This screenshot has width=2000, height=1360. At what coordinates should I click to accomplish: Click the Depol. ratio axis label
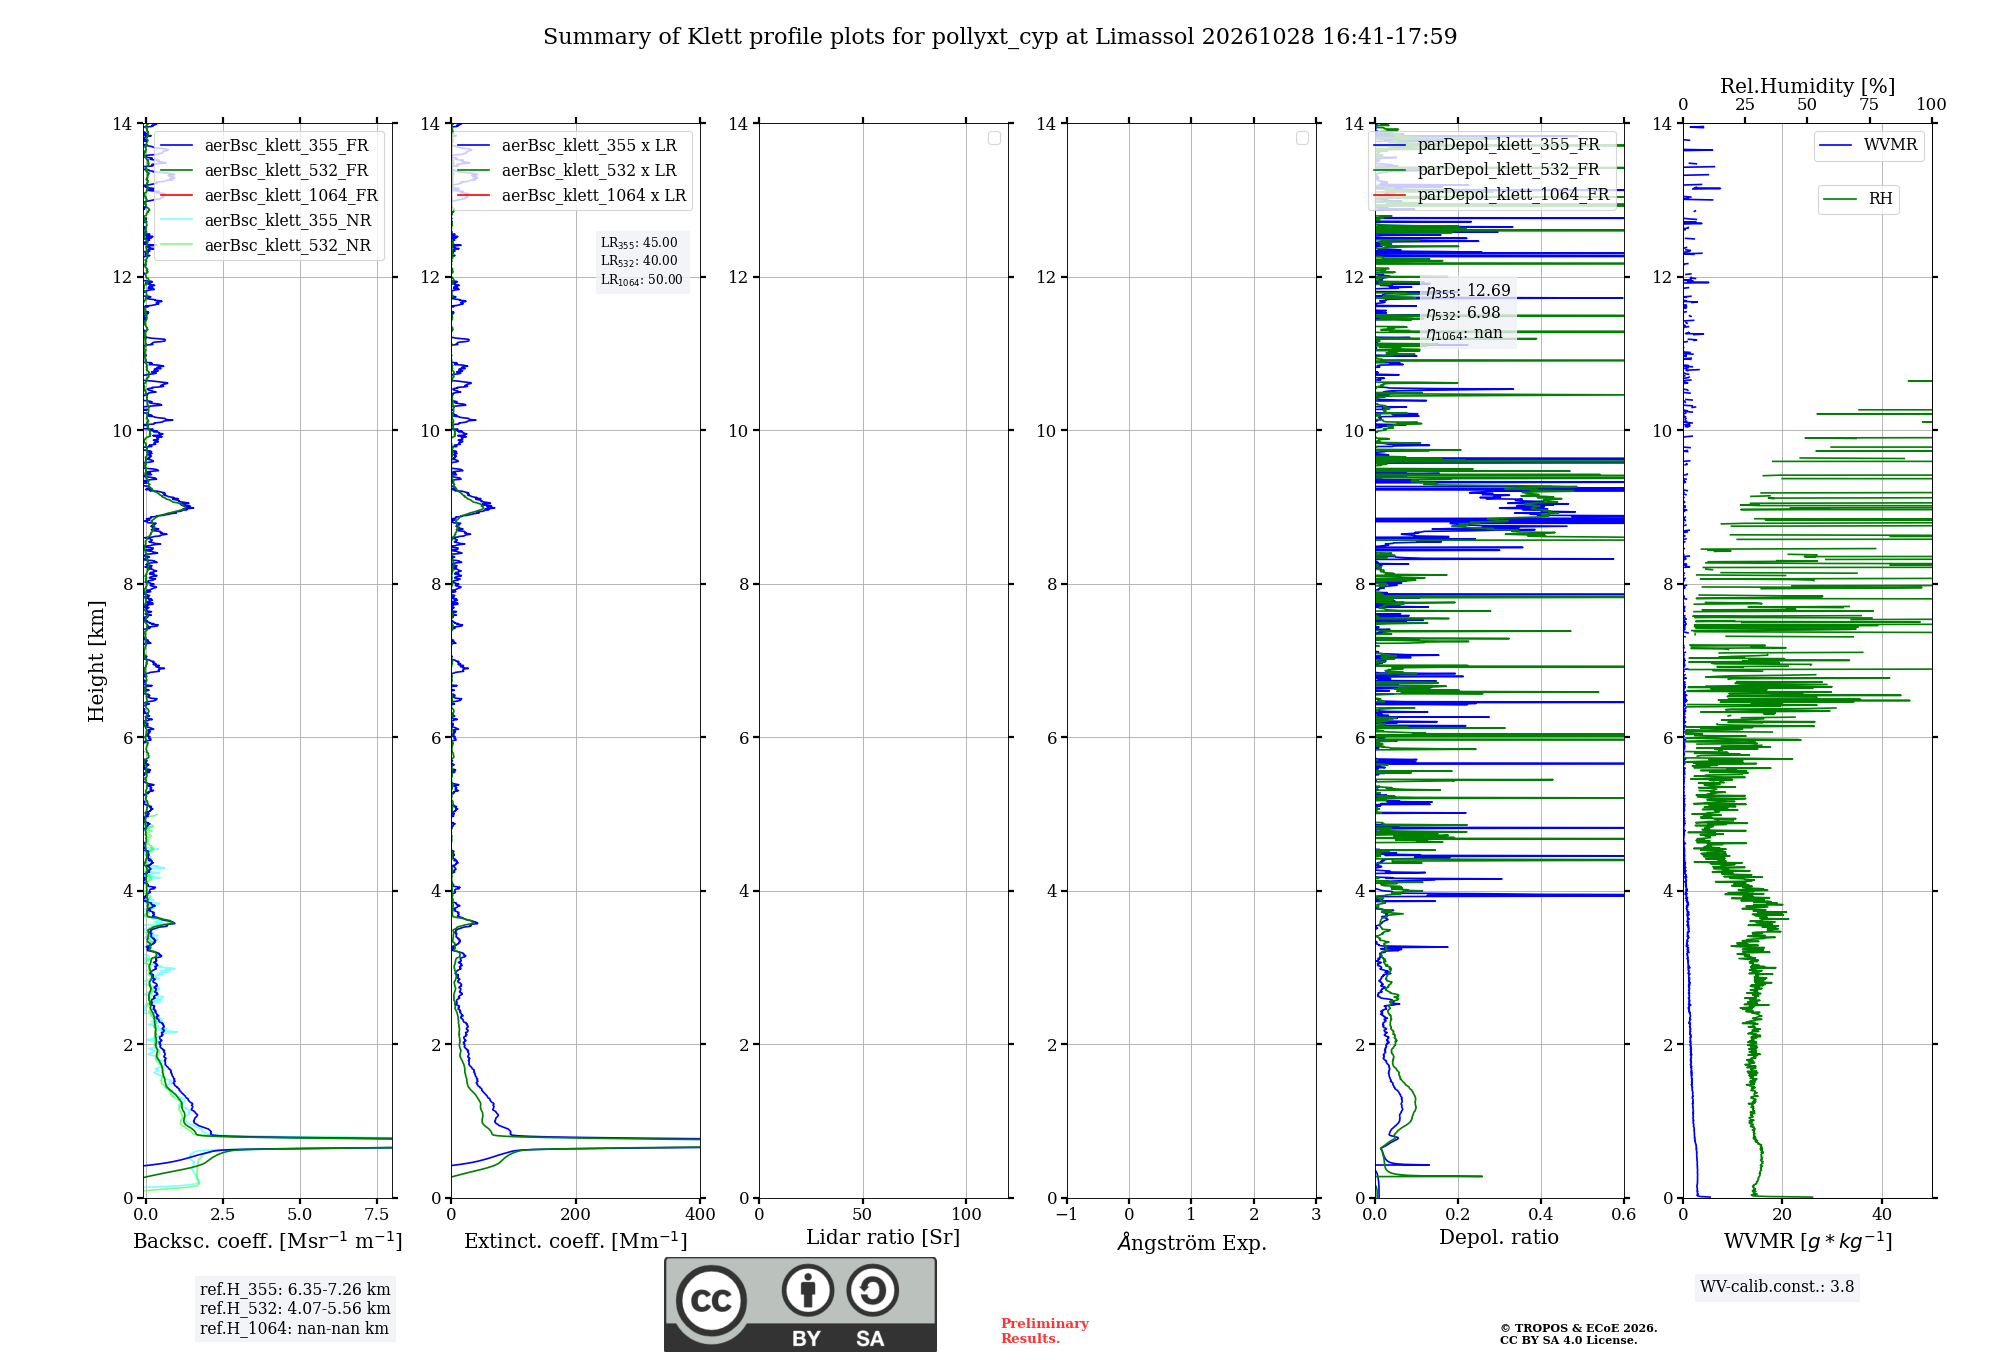(1499, 1238)
